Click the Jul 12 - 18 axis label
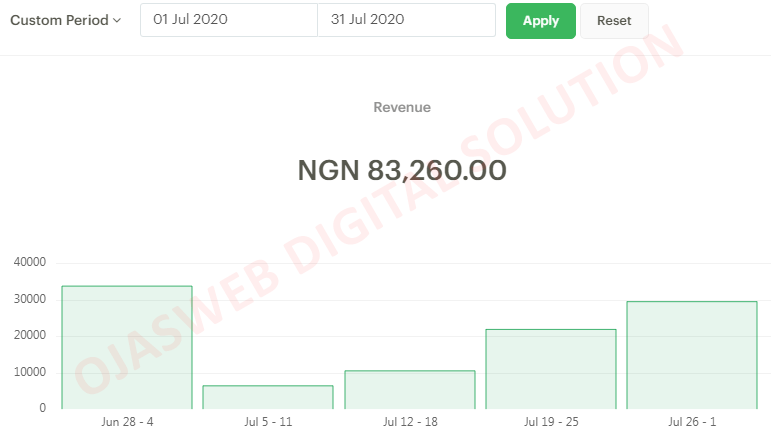This screenshot has width=771, height=445. [x=410, y=422]
